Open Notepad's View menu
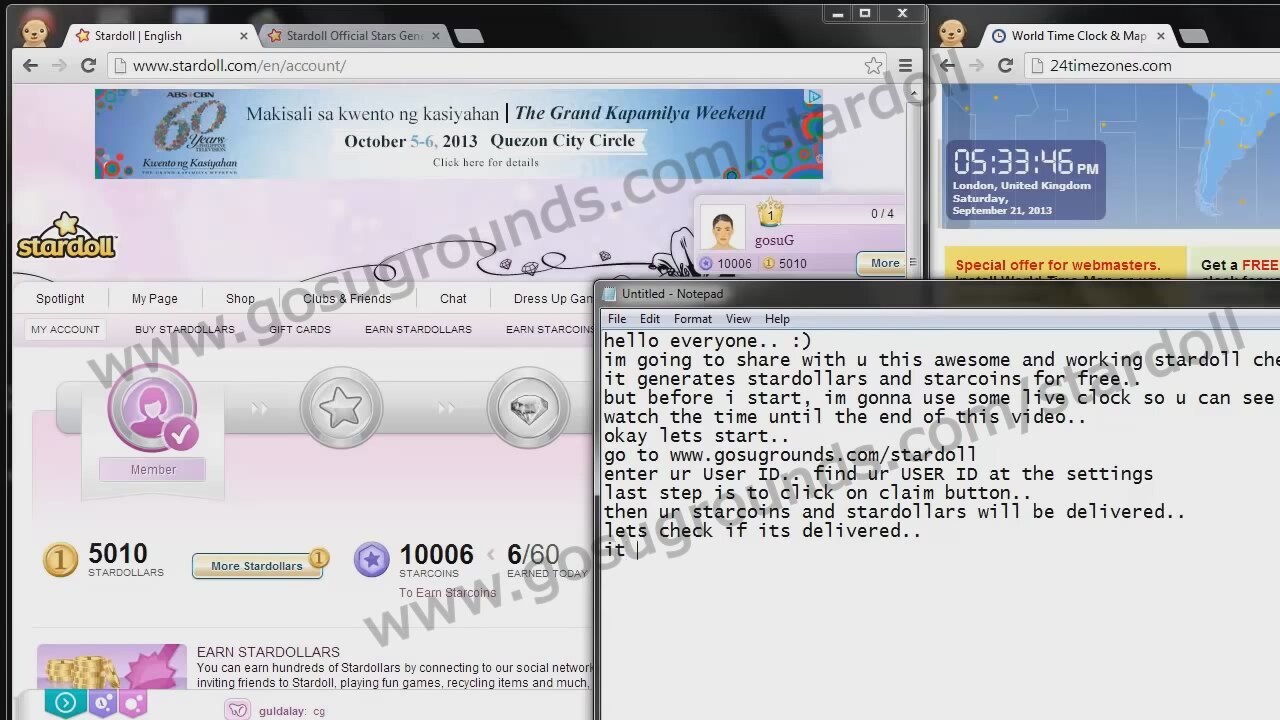1280x720 pixels. [738, 319]
